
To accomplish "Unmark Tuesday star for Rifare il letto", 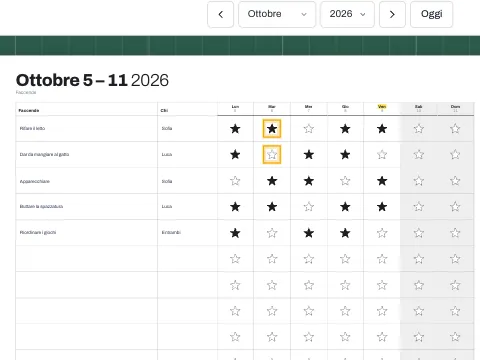I will click(x=272, y=129).
